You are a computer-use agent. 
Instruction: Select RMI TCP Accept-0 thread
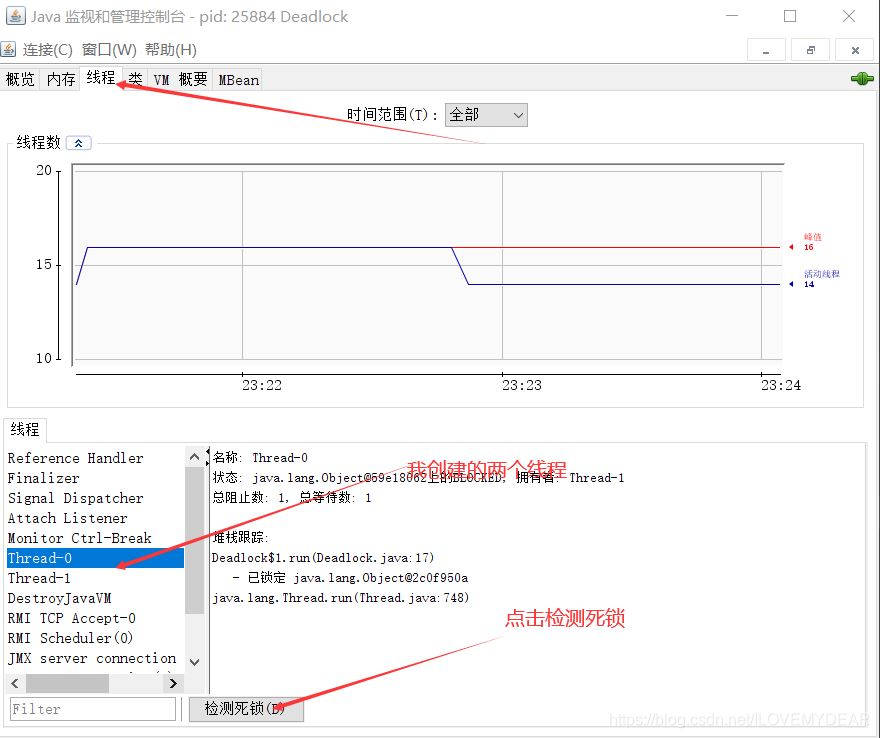[95, 618]
